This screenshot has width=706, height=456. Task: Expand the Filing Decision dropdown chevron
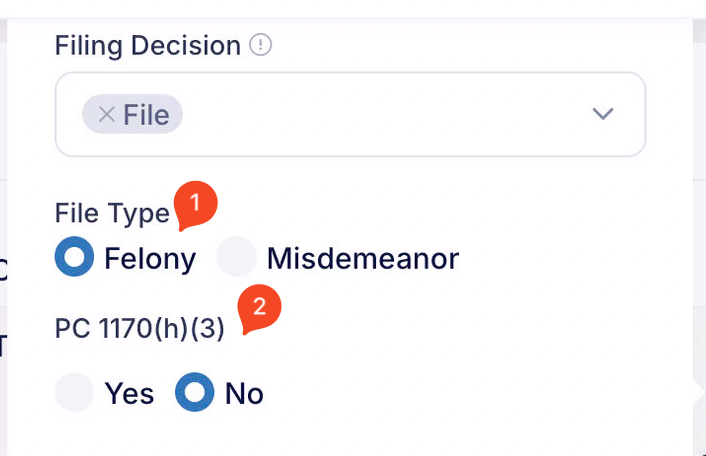[603, 113]
